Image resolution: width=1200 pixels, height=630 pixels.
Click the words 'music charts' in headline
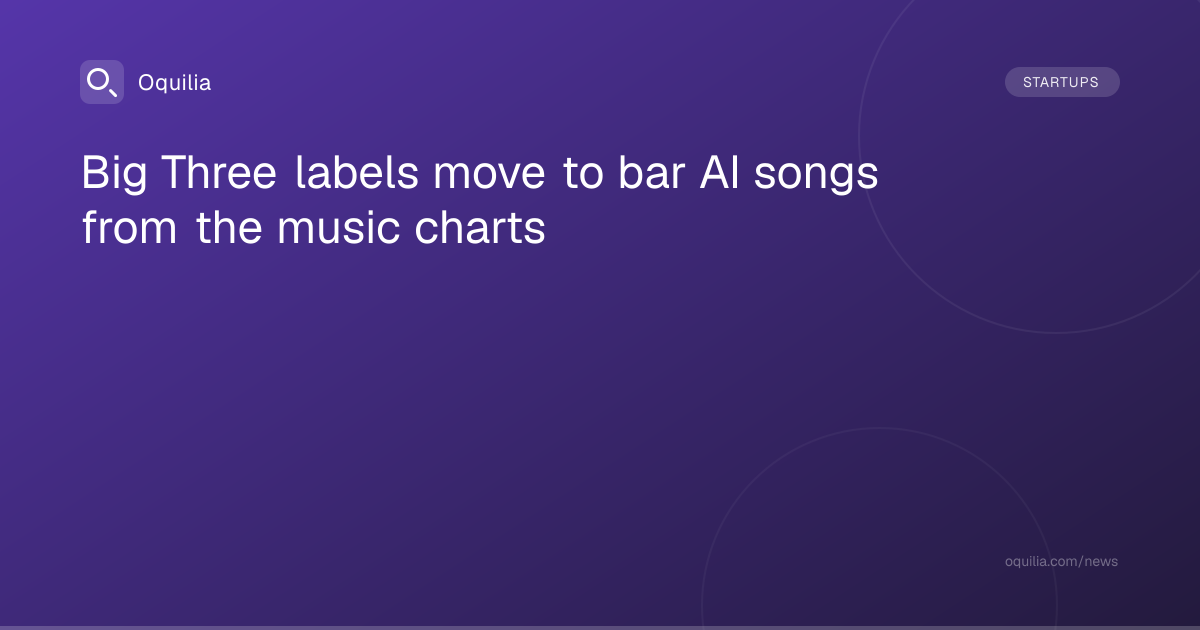click(411, 229)
